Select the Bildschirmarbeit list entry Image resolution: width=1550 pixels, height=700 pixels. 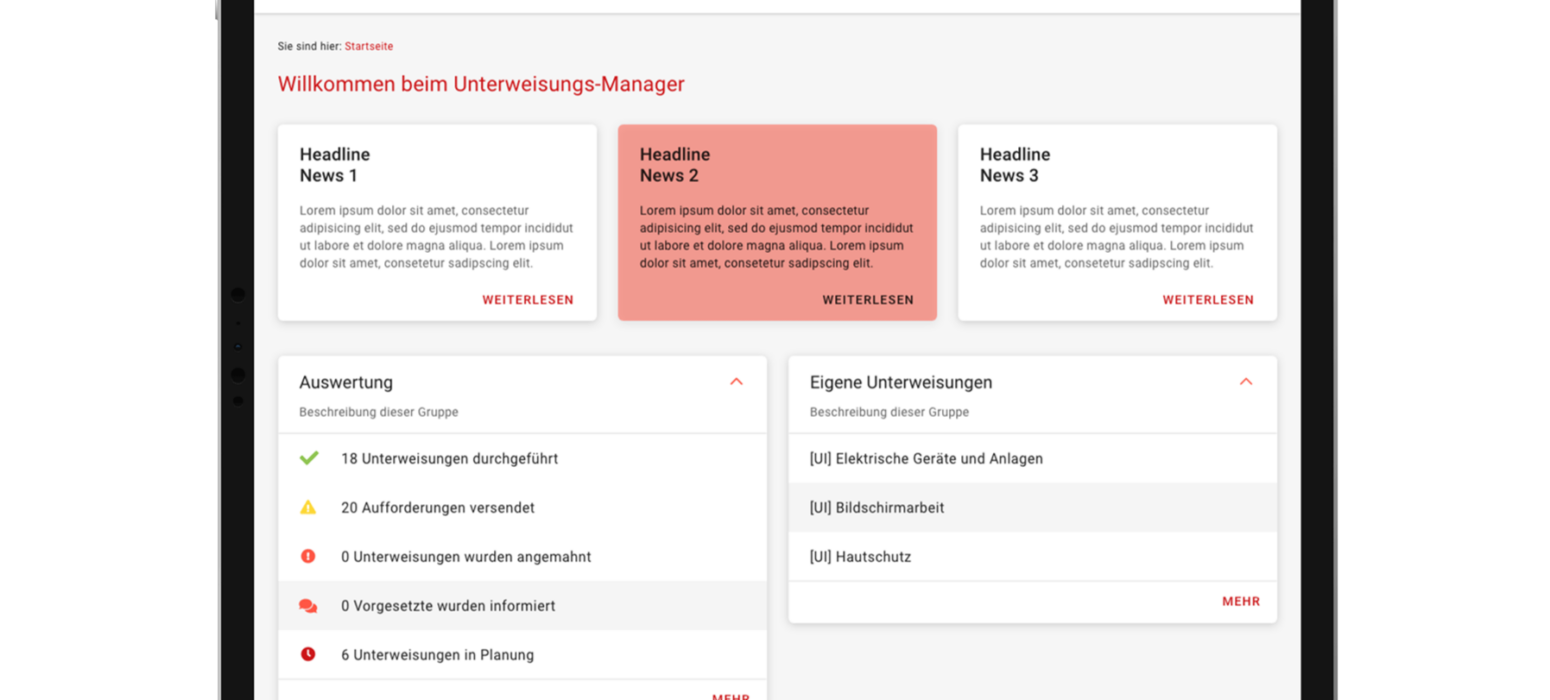1033,508
